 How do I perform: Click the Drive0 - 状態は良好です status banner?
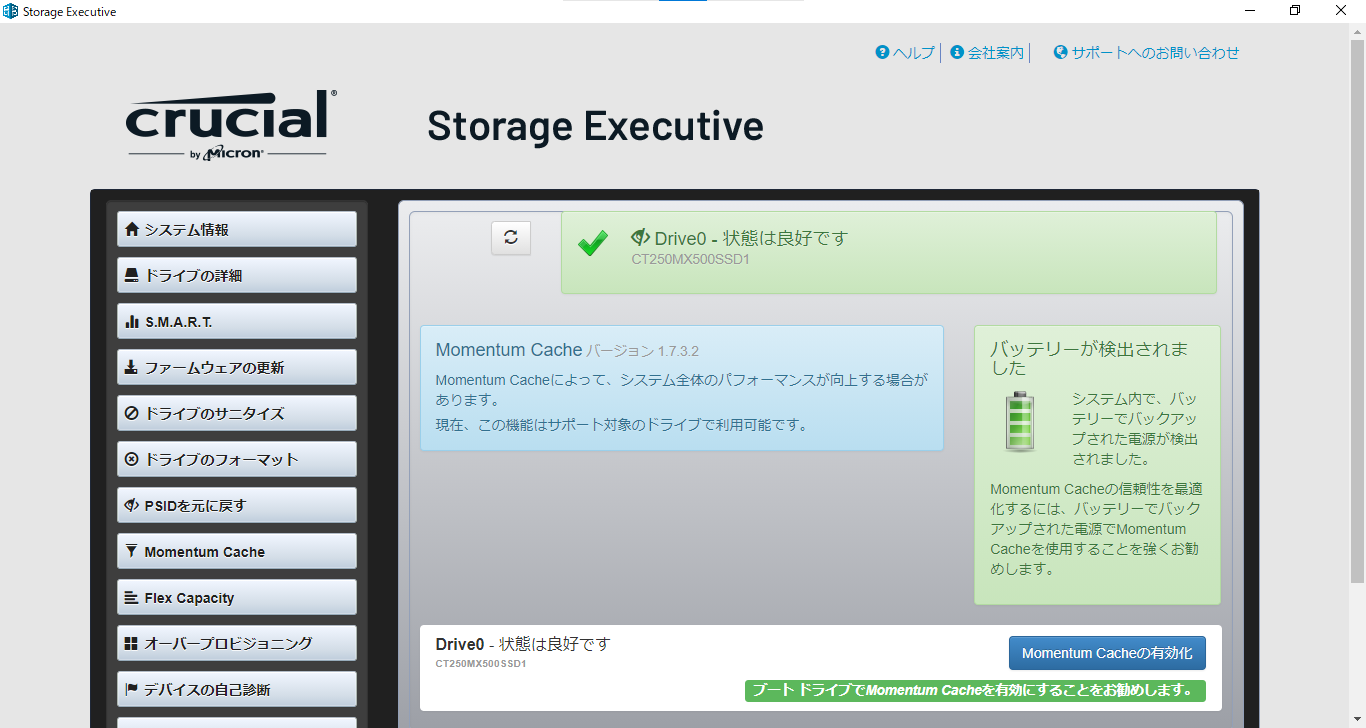point(889,252)
